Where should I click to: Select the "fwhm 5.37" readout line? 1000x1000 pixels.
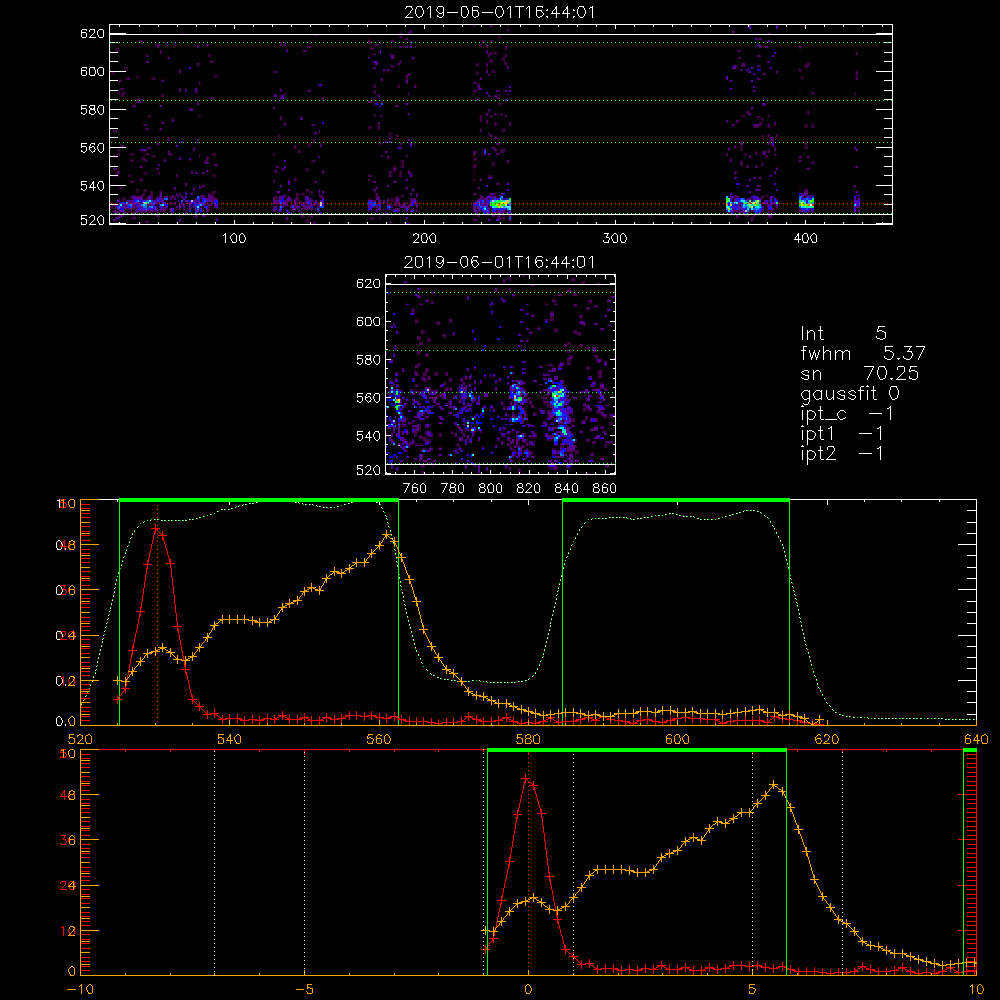(863, 353)
